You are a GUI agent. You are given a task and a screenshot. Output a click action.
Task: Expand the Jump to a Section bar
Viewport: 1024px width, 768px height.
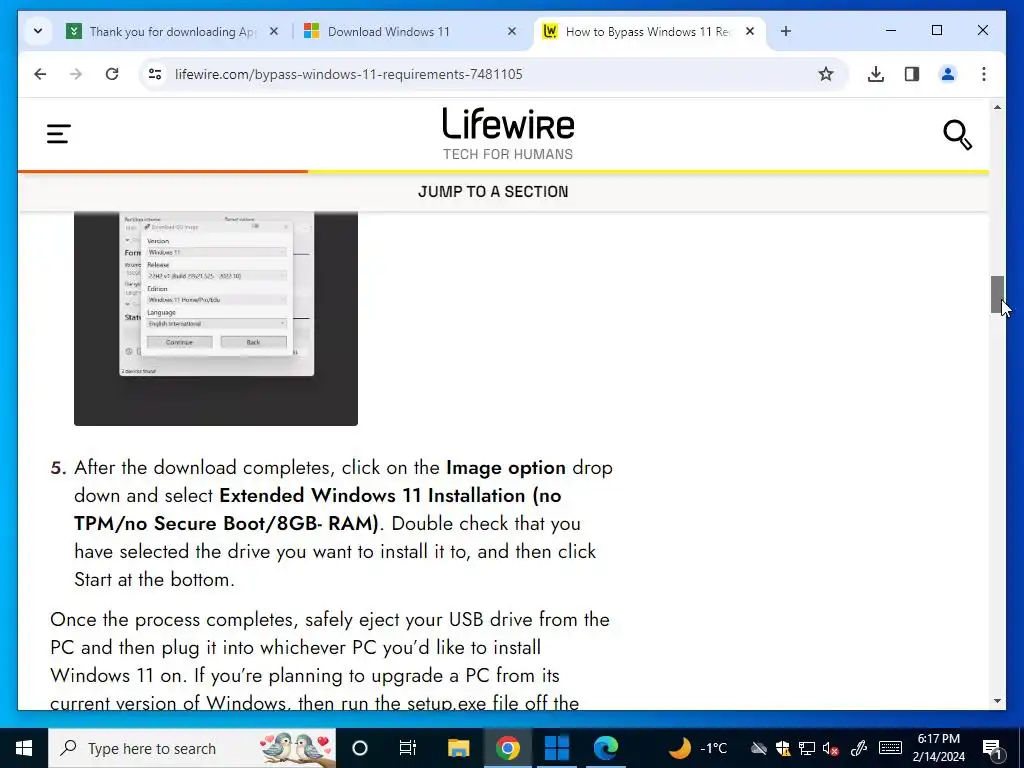coord(494,191)
